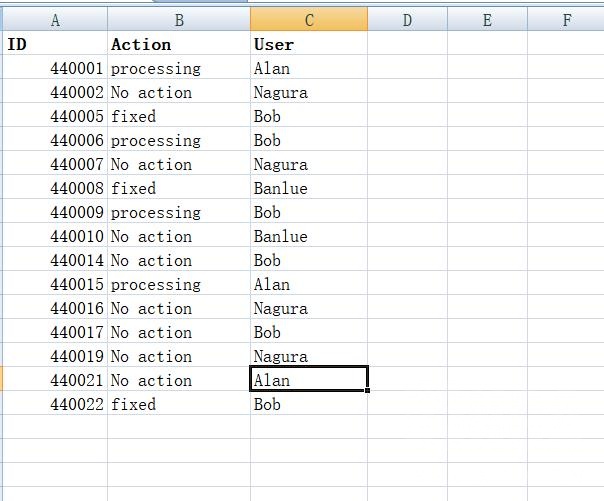The image size is (604, 501).
Task: Click the "User" header cell
Action: [309, 44]
